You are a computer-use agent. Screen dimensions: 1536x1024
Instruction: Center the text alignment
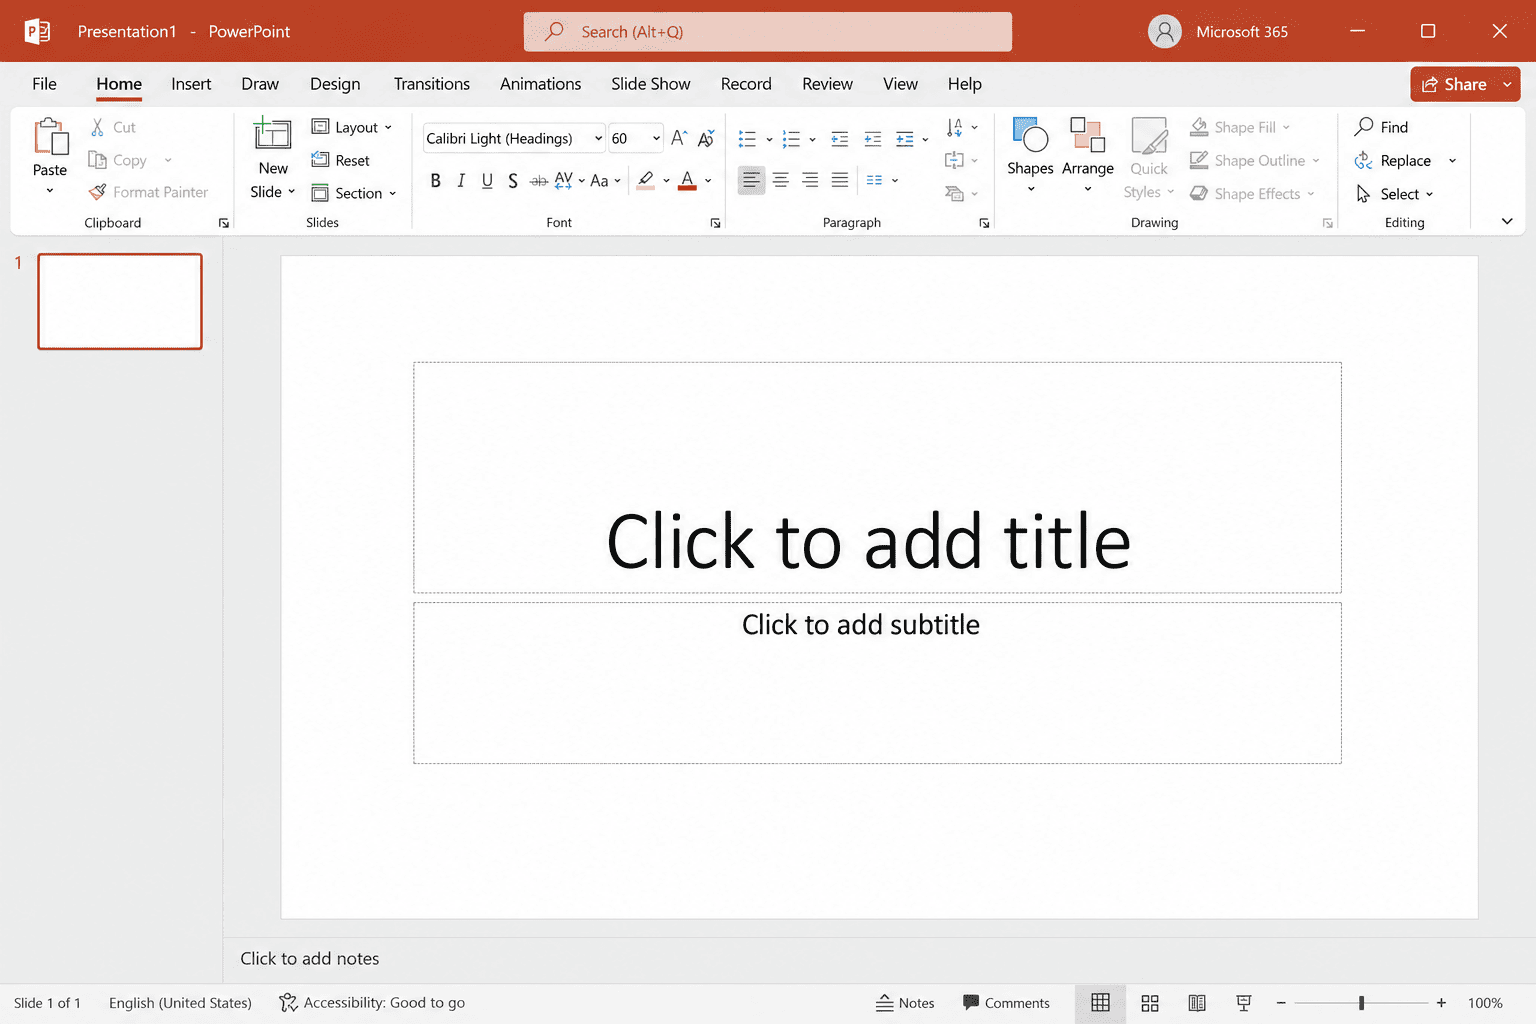781,180
